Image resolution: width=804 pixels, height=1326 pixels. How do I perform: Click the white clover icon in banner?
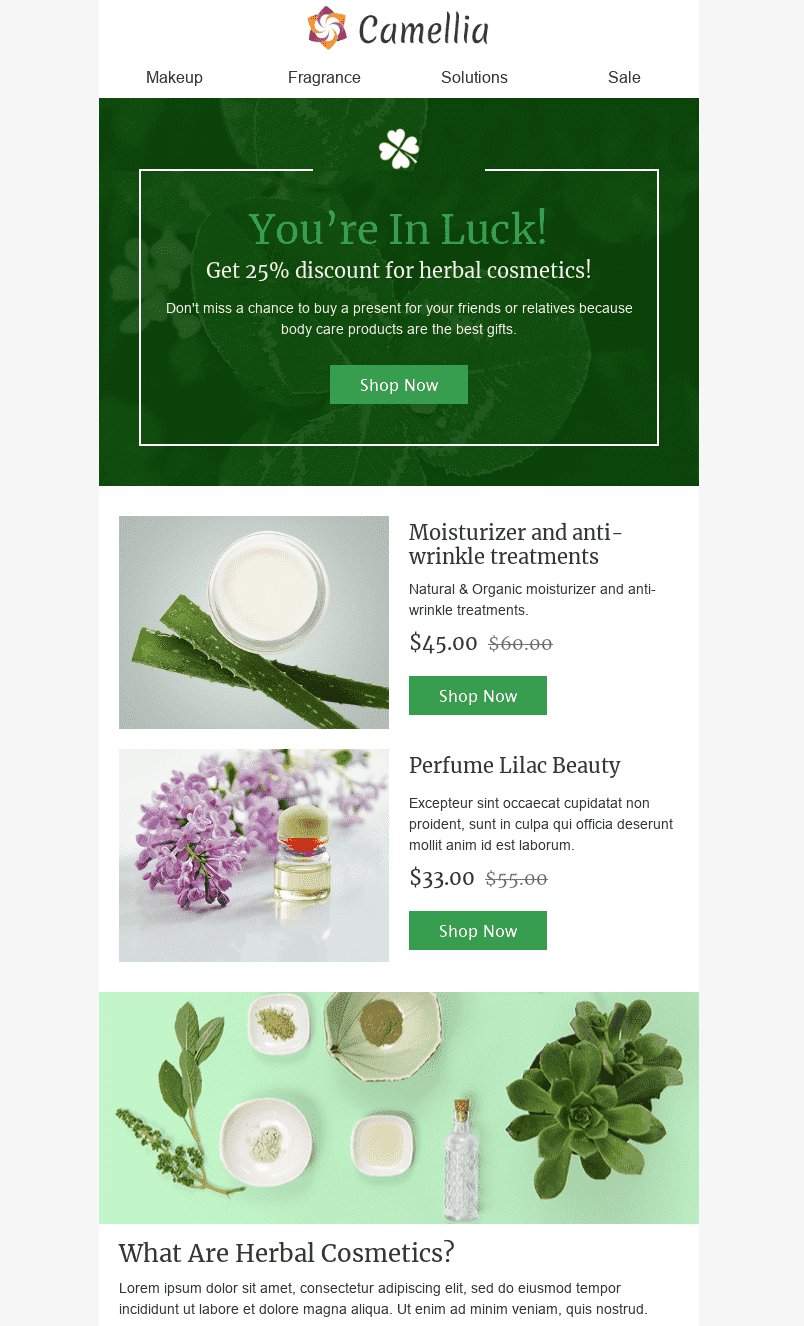[x=399, y=149]
